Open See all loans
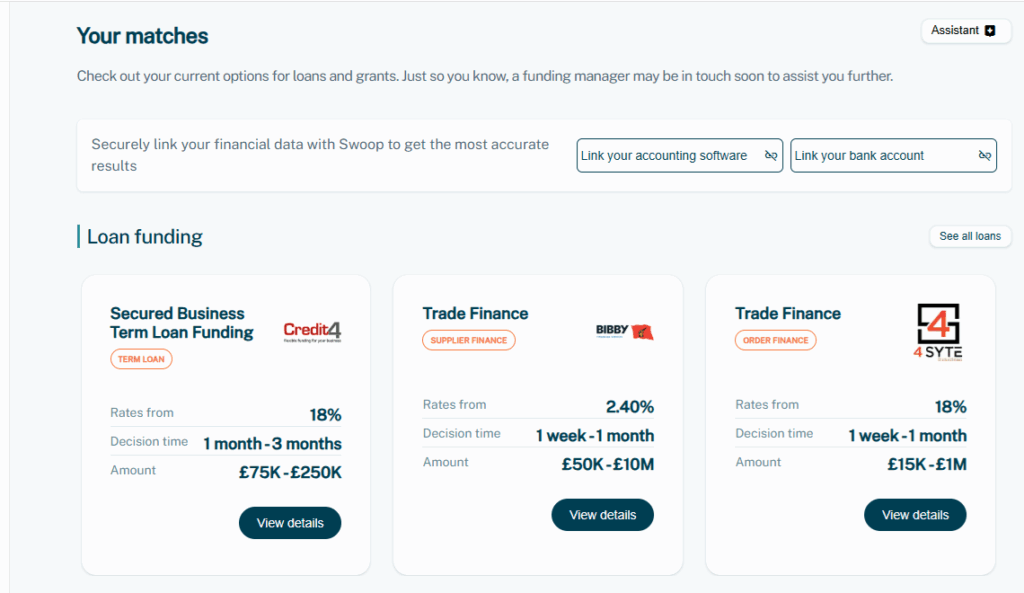The height and width of the screenshot is (593, 1024). click(x=970, y=236)
